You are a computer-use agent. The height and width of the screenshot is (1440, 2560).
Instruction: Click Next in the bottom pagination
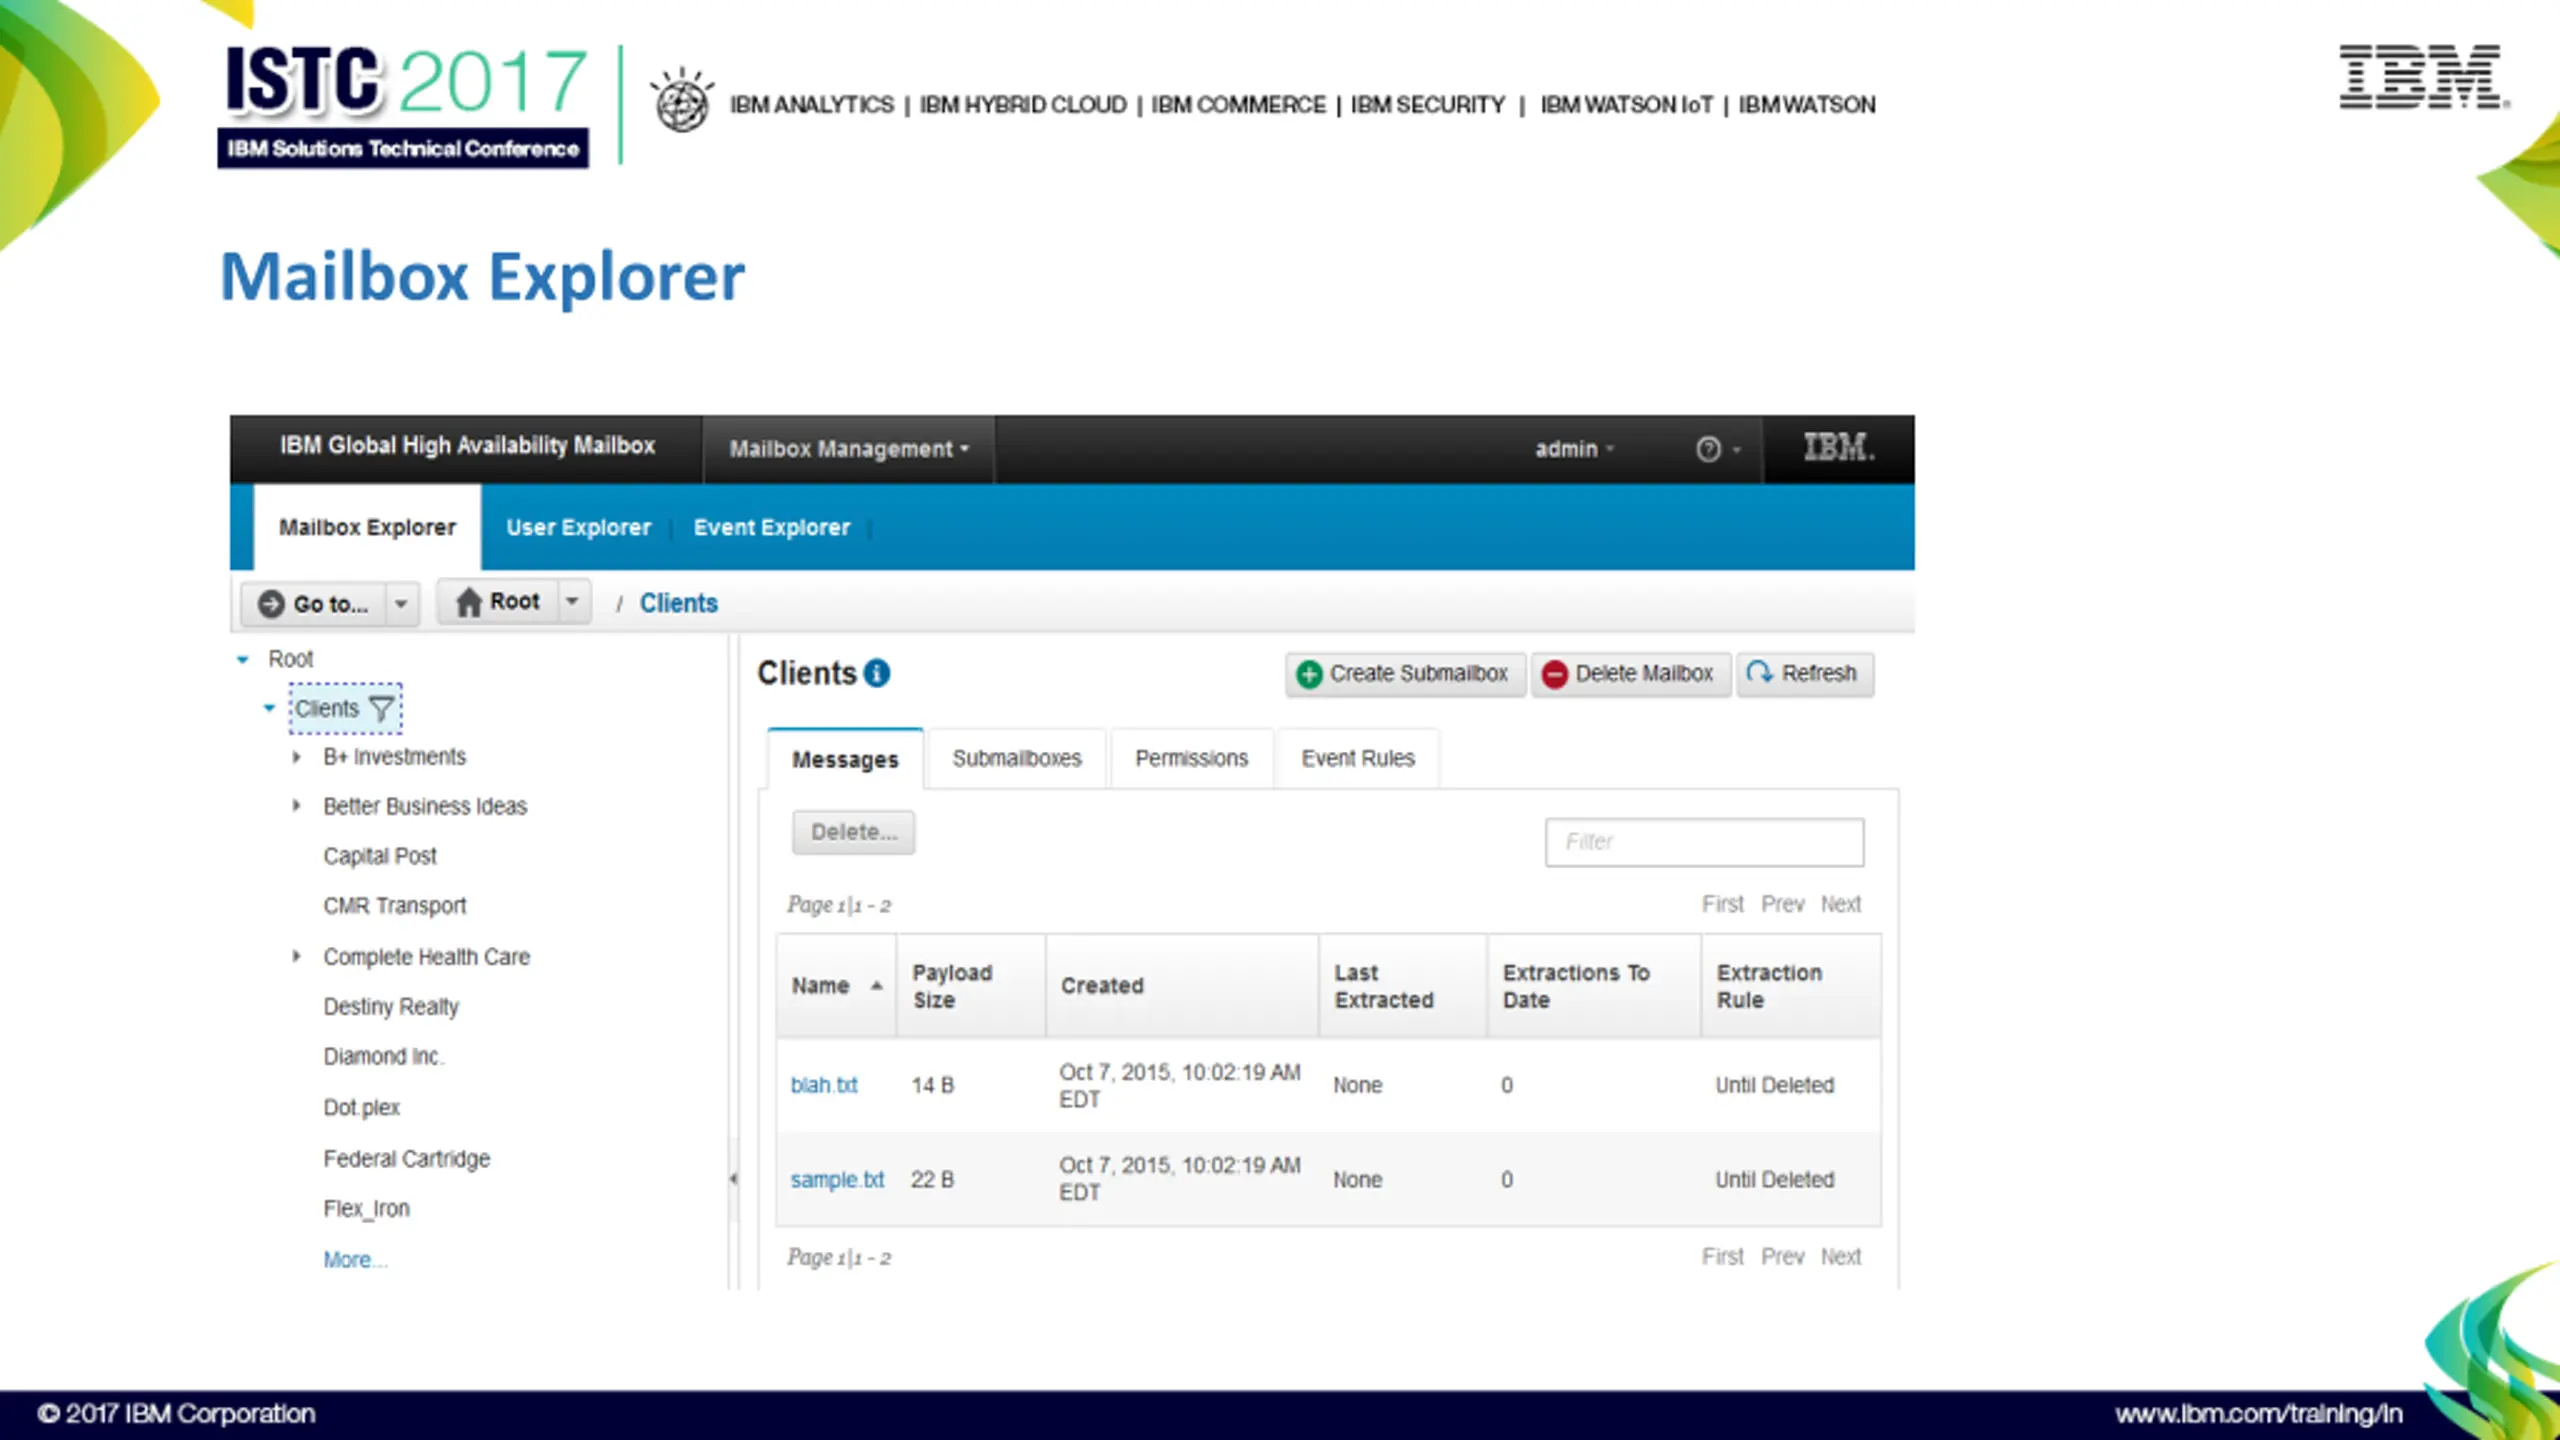pos(1840,1257)
